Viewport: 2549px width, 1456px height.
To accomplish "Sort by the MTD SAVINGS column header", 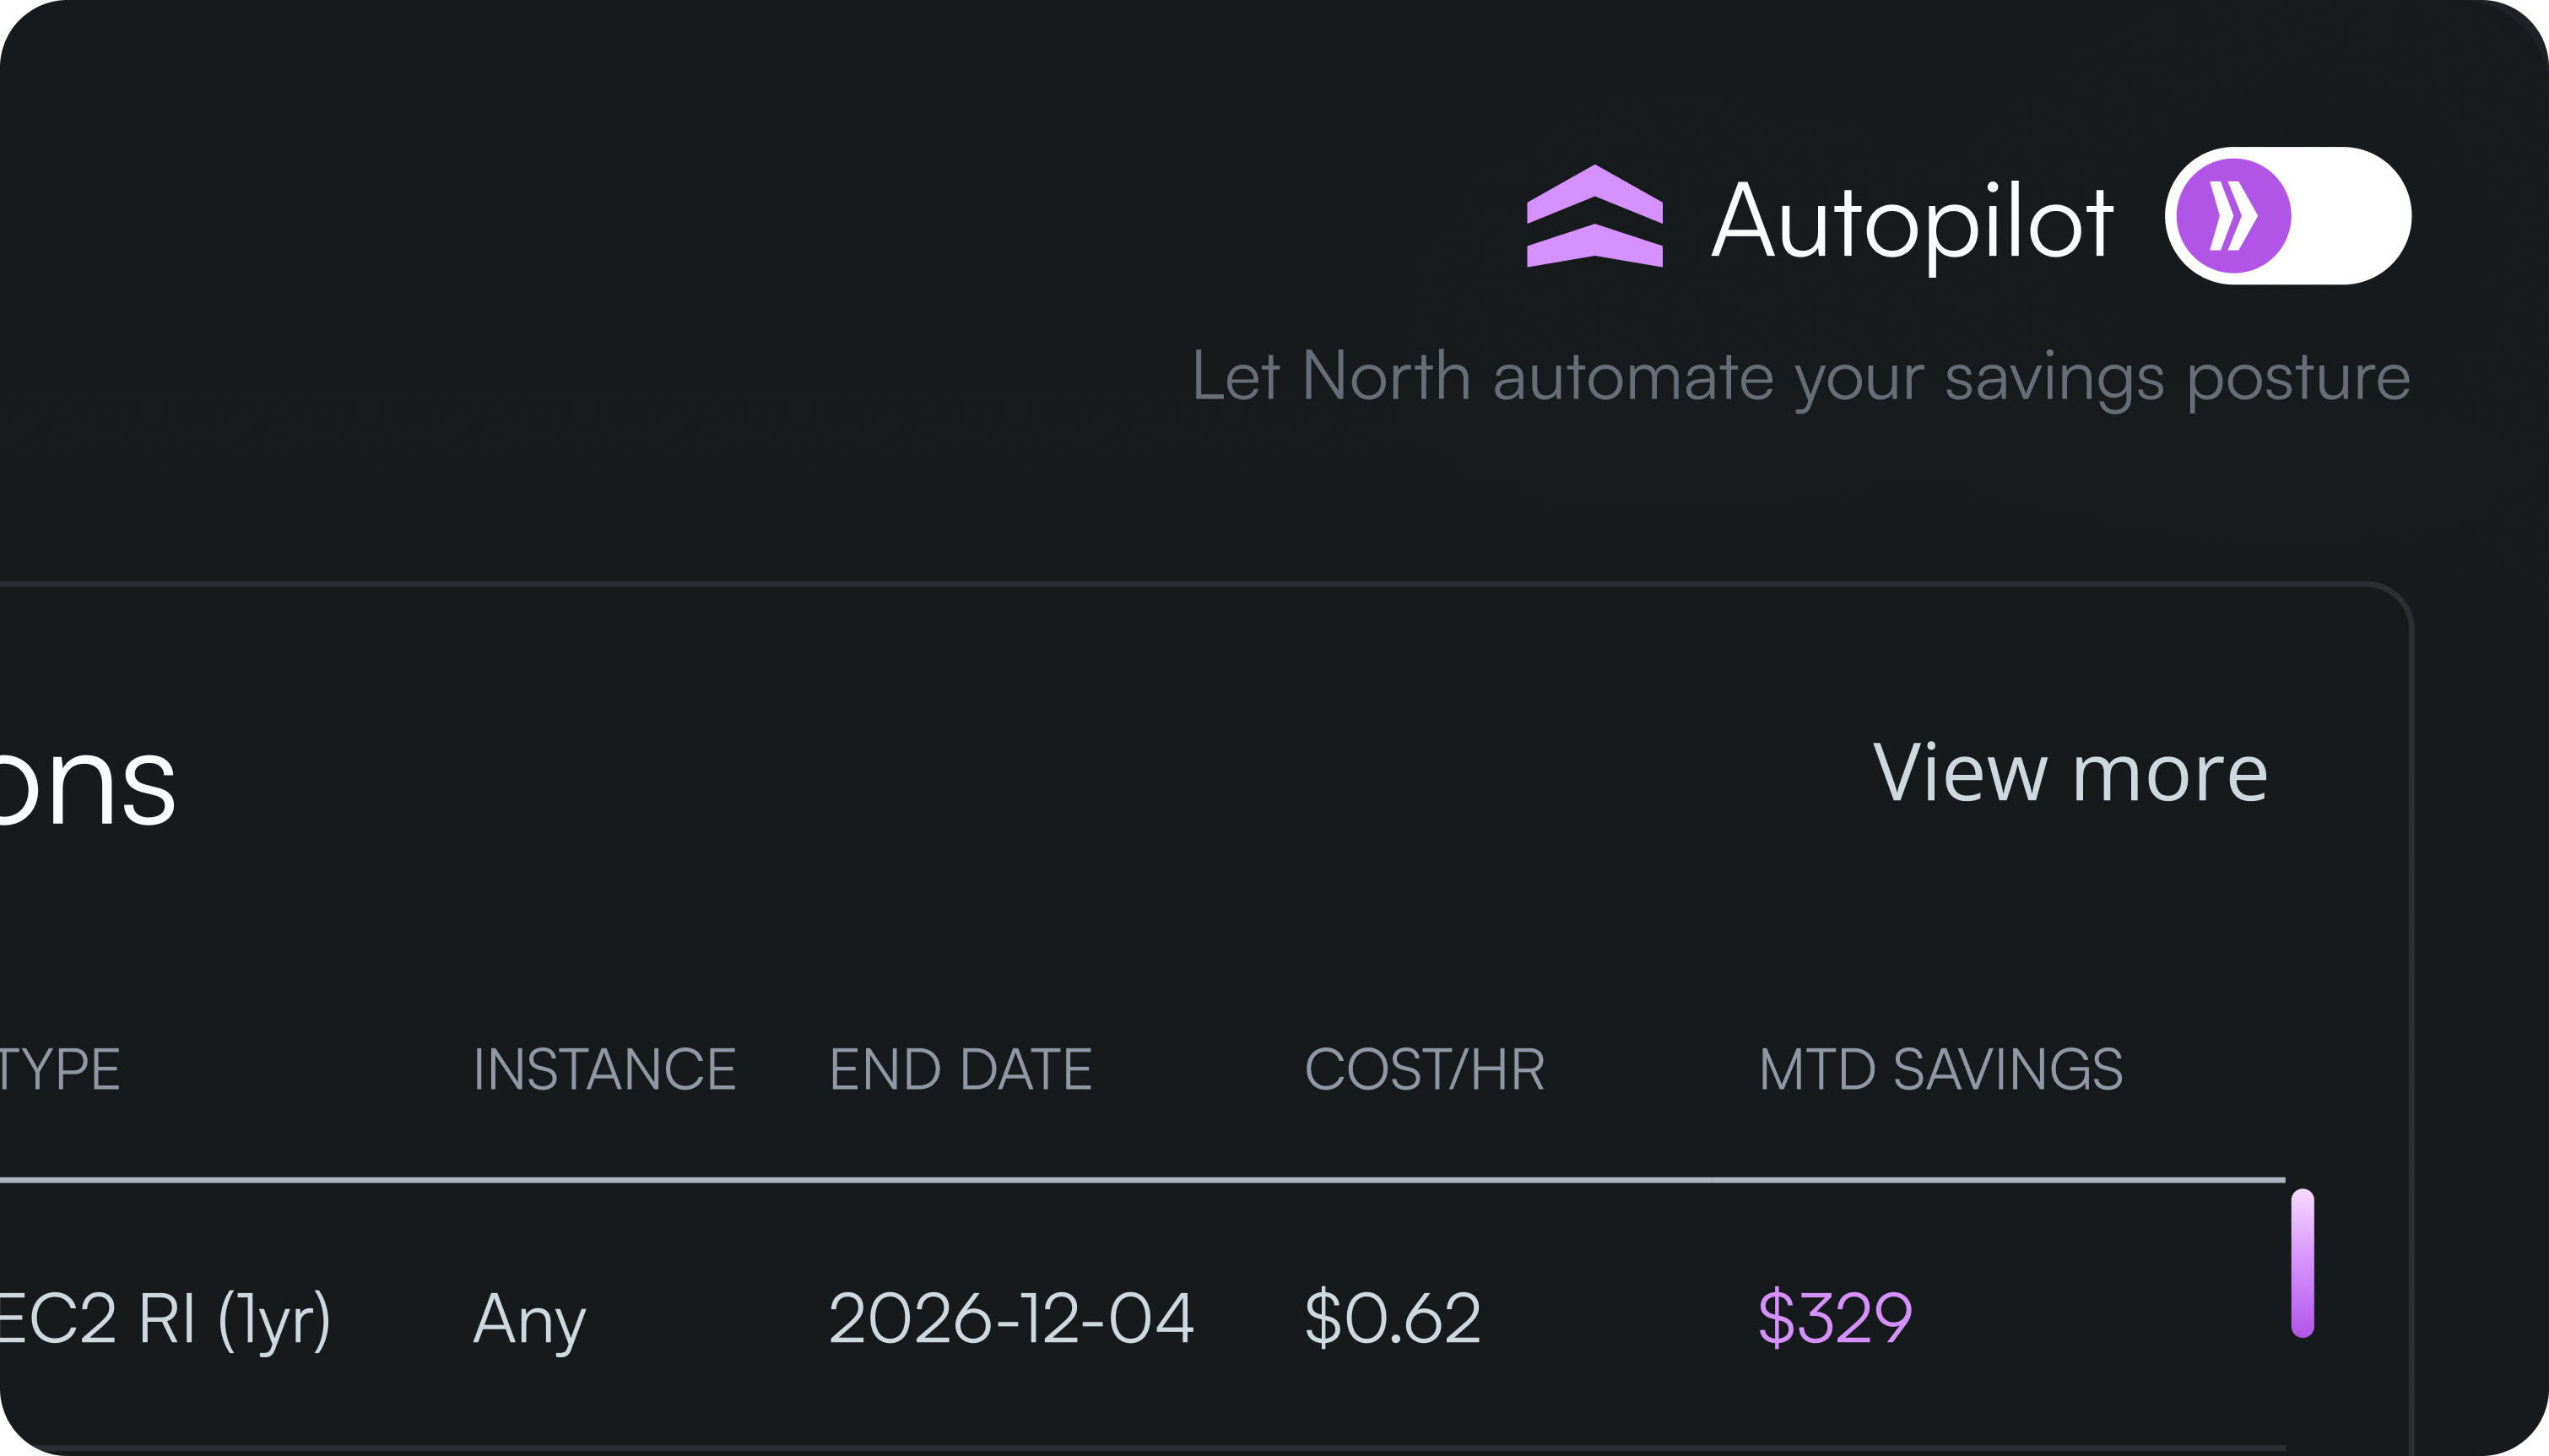I will (1940, 1069).
